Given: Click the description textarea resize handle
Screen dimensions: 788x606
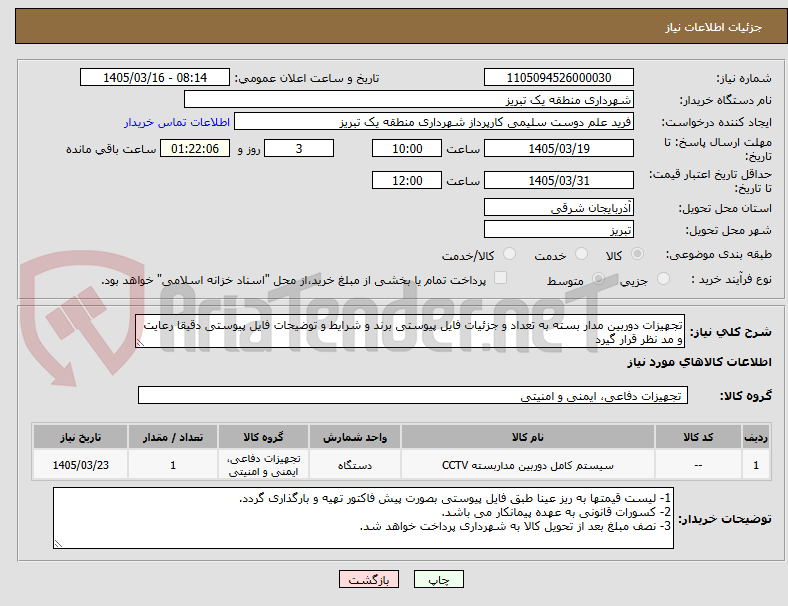Looking at the screenshot, I should [x=140, y=343].
